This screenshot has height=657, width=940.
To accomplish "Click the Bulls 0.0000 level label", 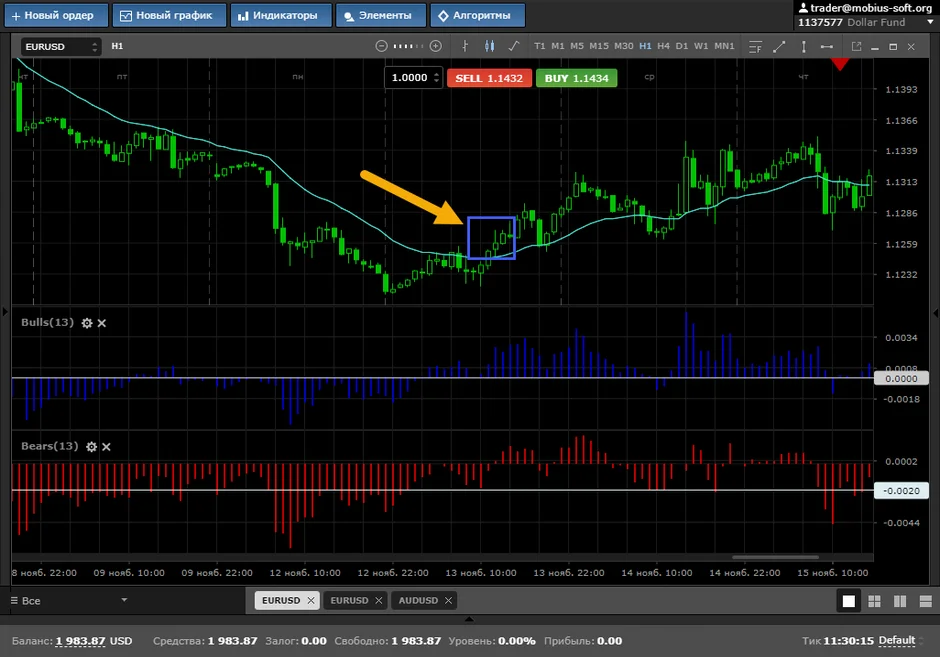I will click(901, 378).
